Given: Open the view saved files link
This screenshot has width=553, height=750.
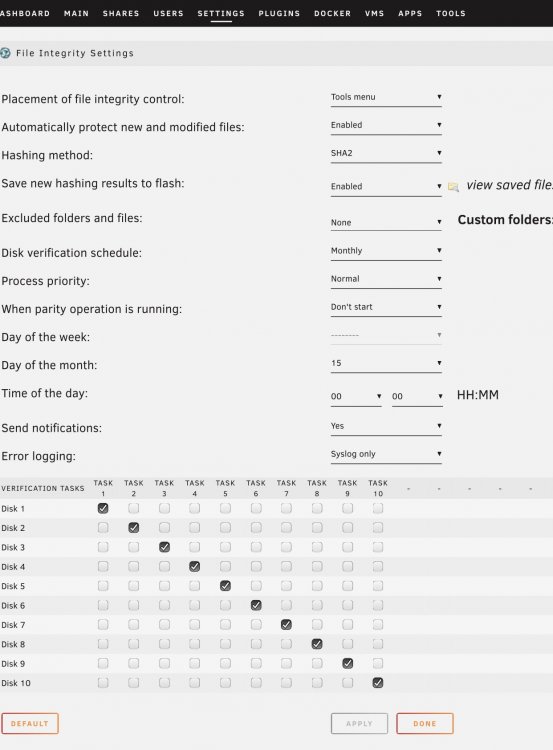Looking at the screenshot, I should click(509, 185).
